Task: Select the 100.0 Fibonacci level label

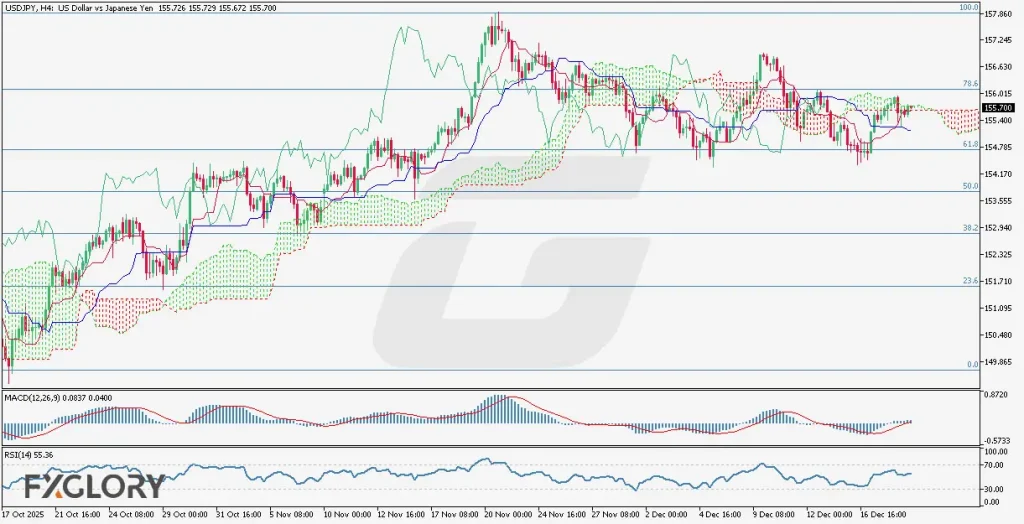Action: click(x=968, y=7)
